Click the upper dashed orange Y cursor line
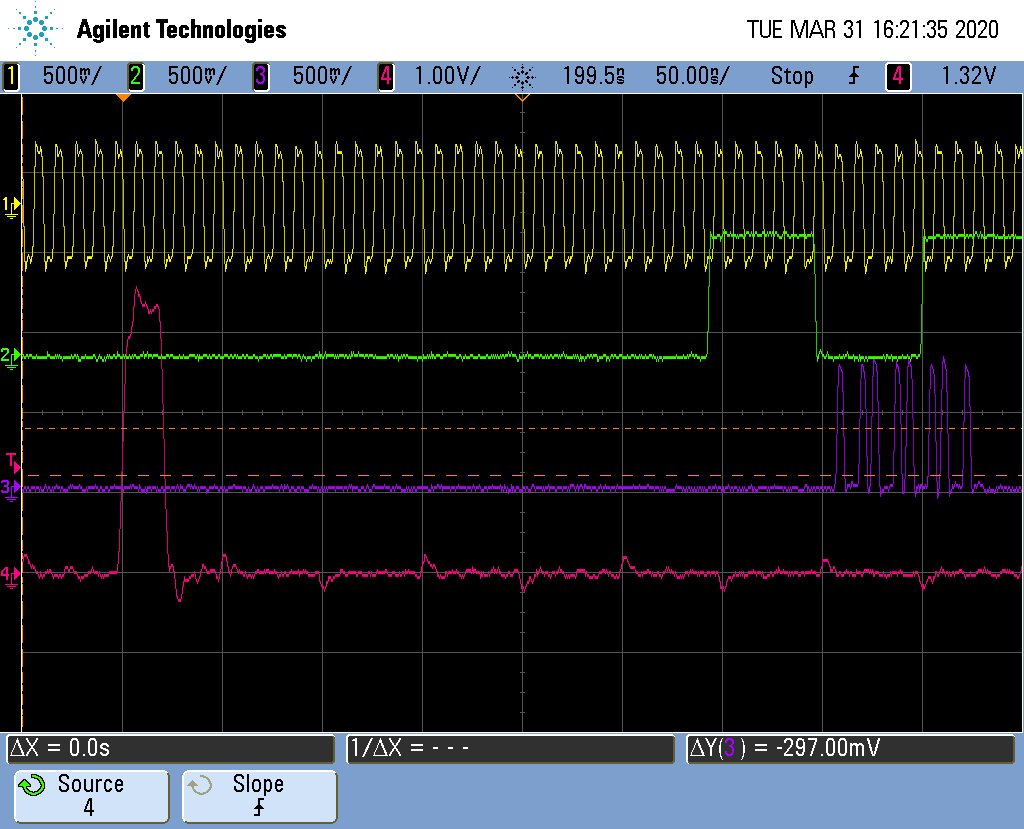1024x829 pixels. click(x=521, y=429)
